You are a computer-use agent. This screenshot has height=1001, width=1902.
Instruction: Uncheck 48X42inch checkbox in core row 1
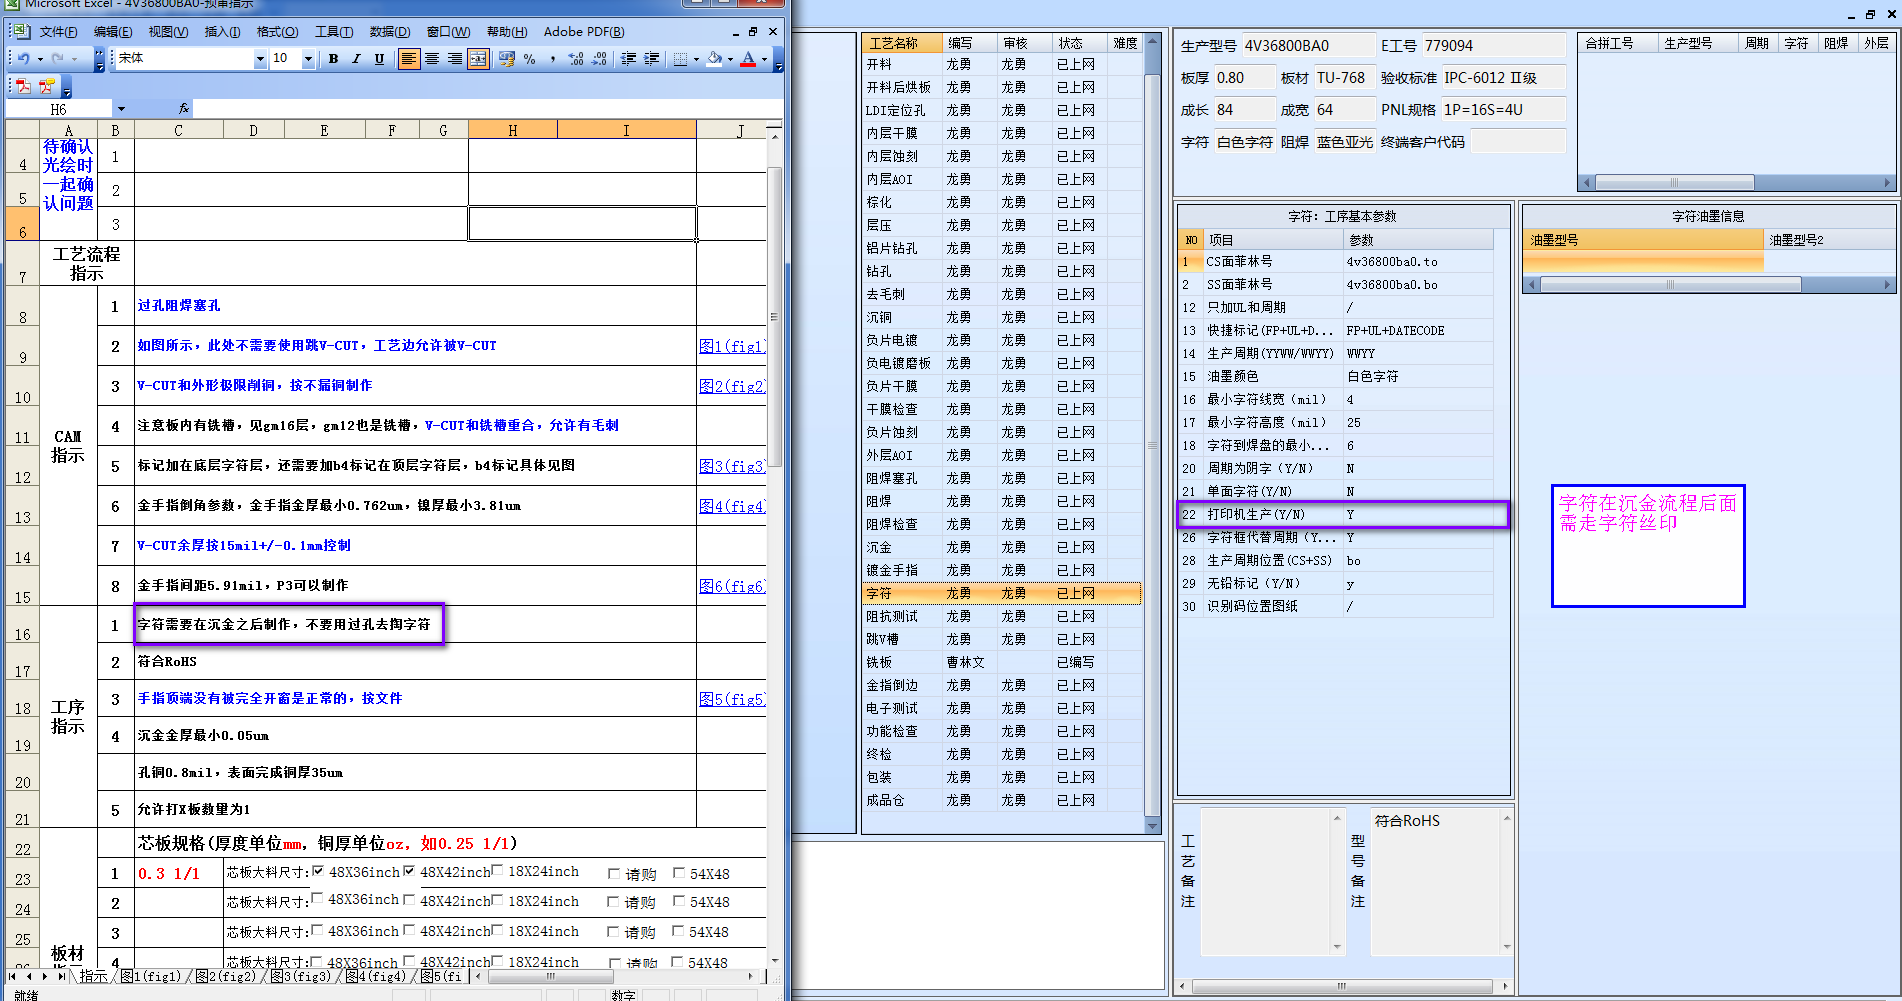coord(409,871)
